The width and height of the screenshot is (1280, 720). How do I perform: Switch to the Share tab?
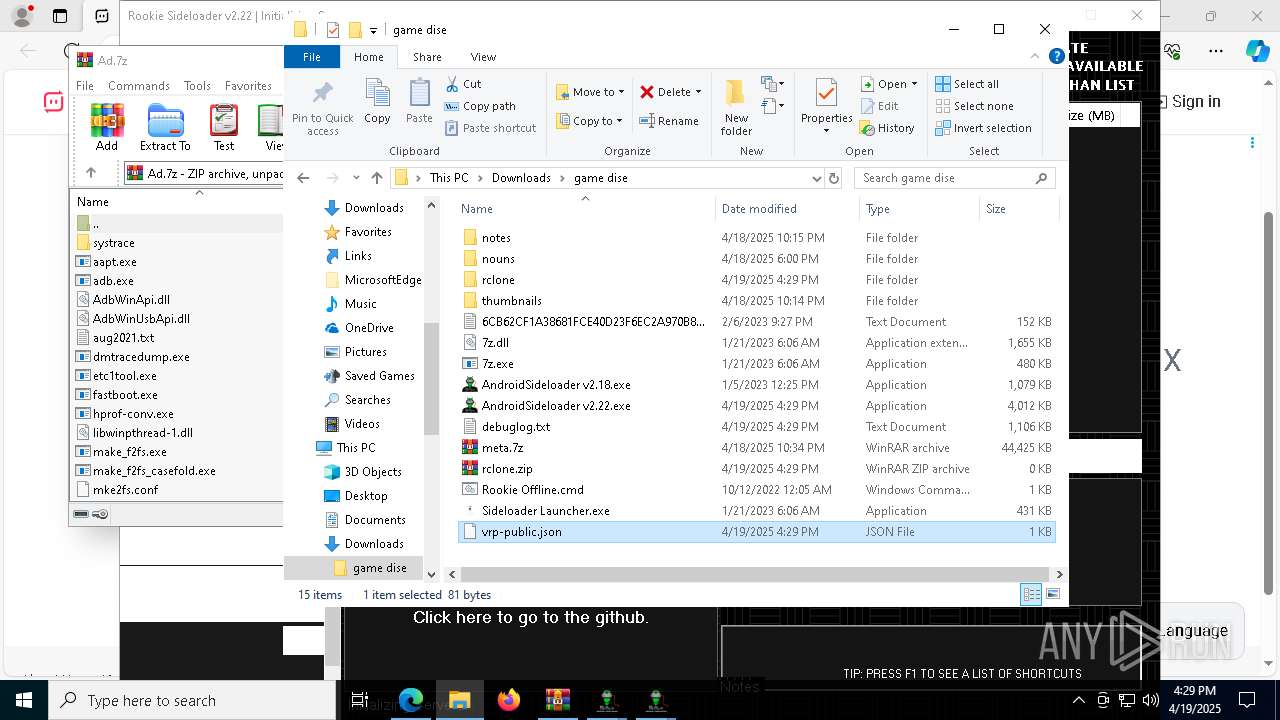pos(427,57)
